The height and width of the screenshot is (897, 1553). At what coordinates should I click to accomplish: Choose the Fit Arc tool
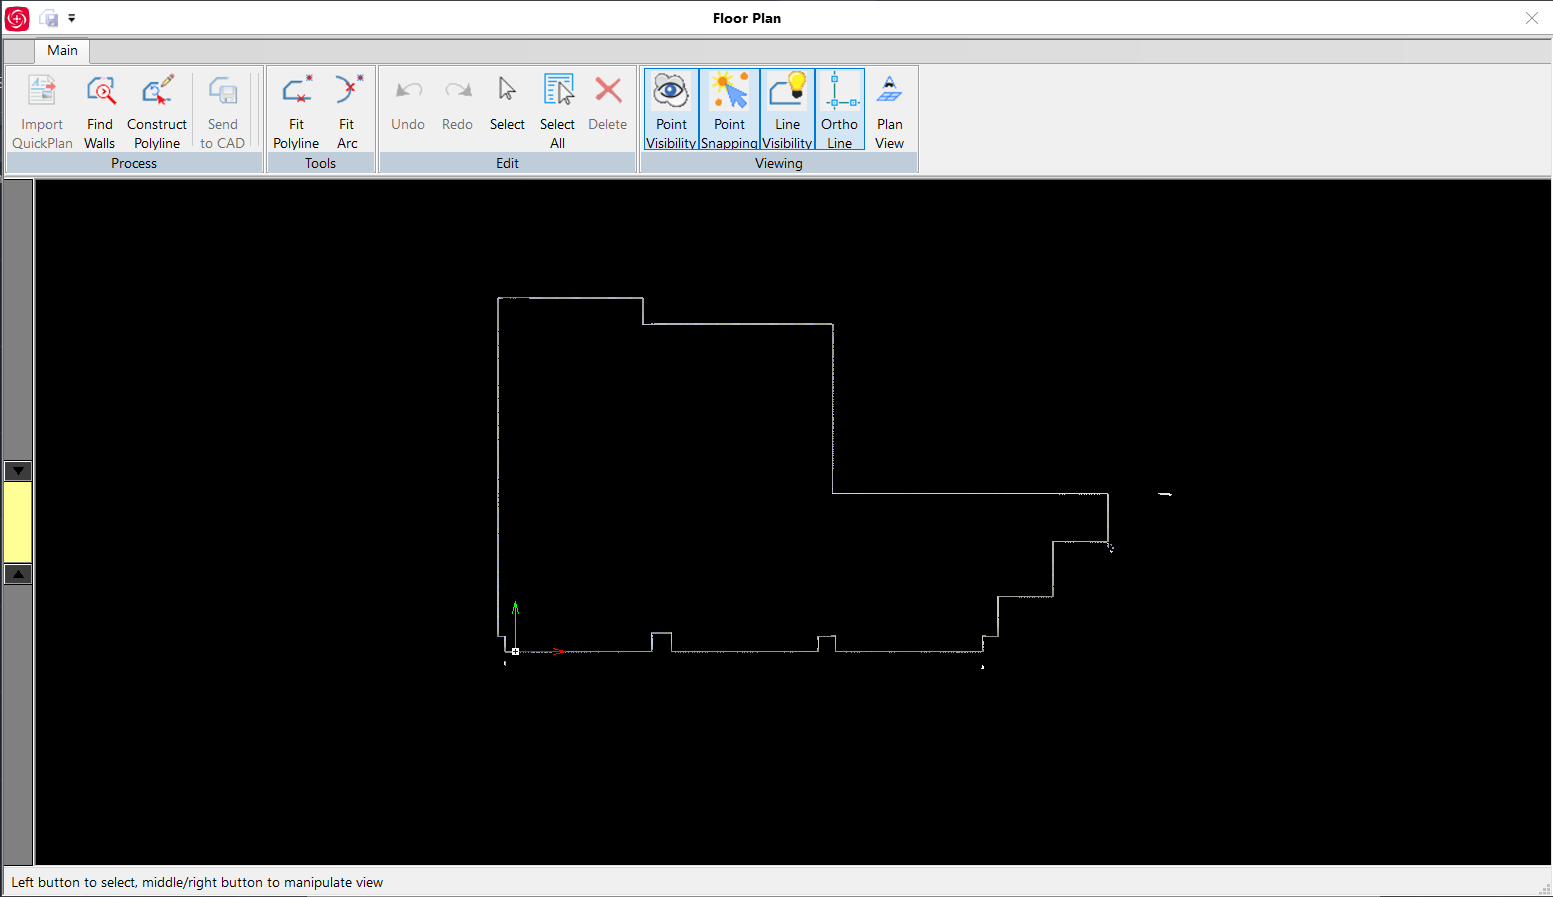[x=347, y=110]
